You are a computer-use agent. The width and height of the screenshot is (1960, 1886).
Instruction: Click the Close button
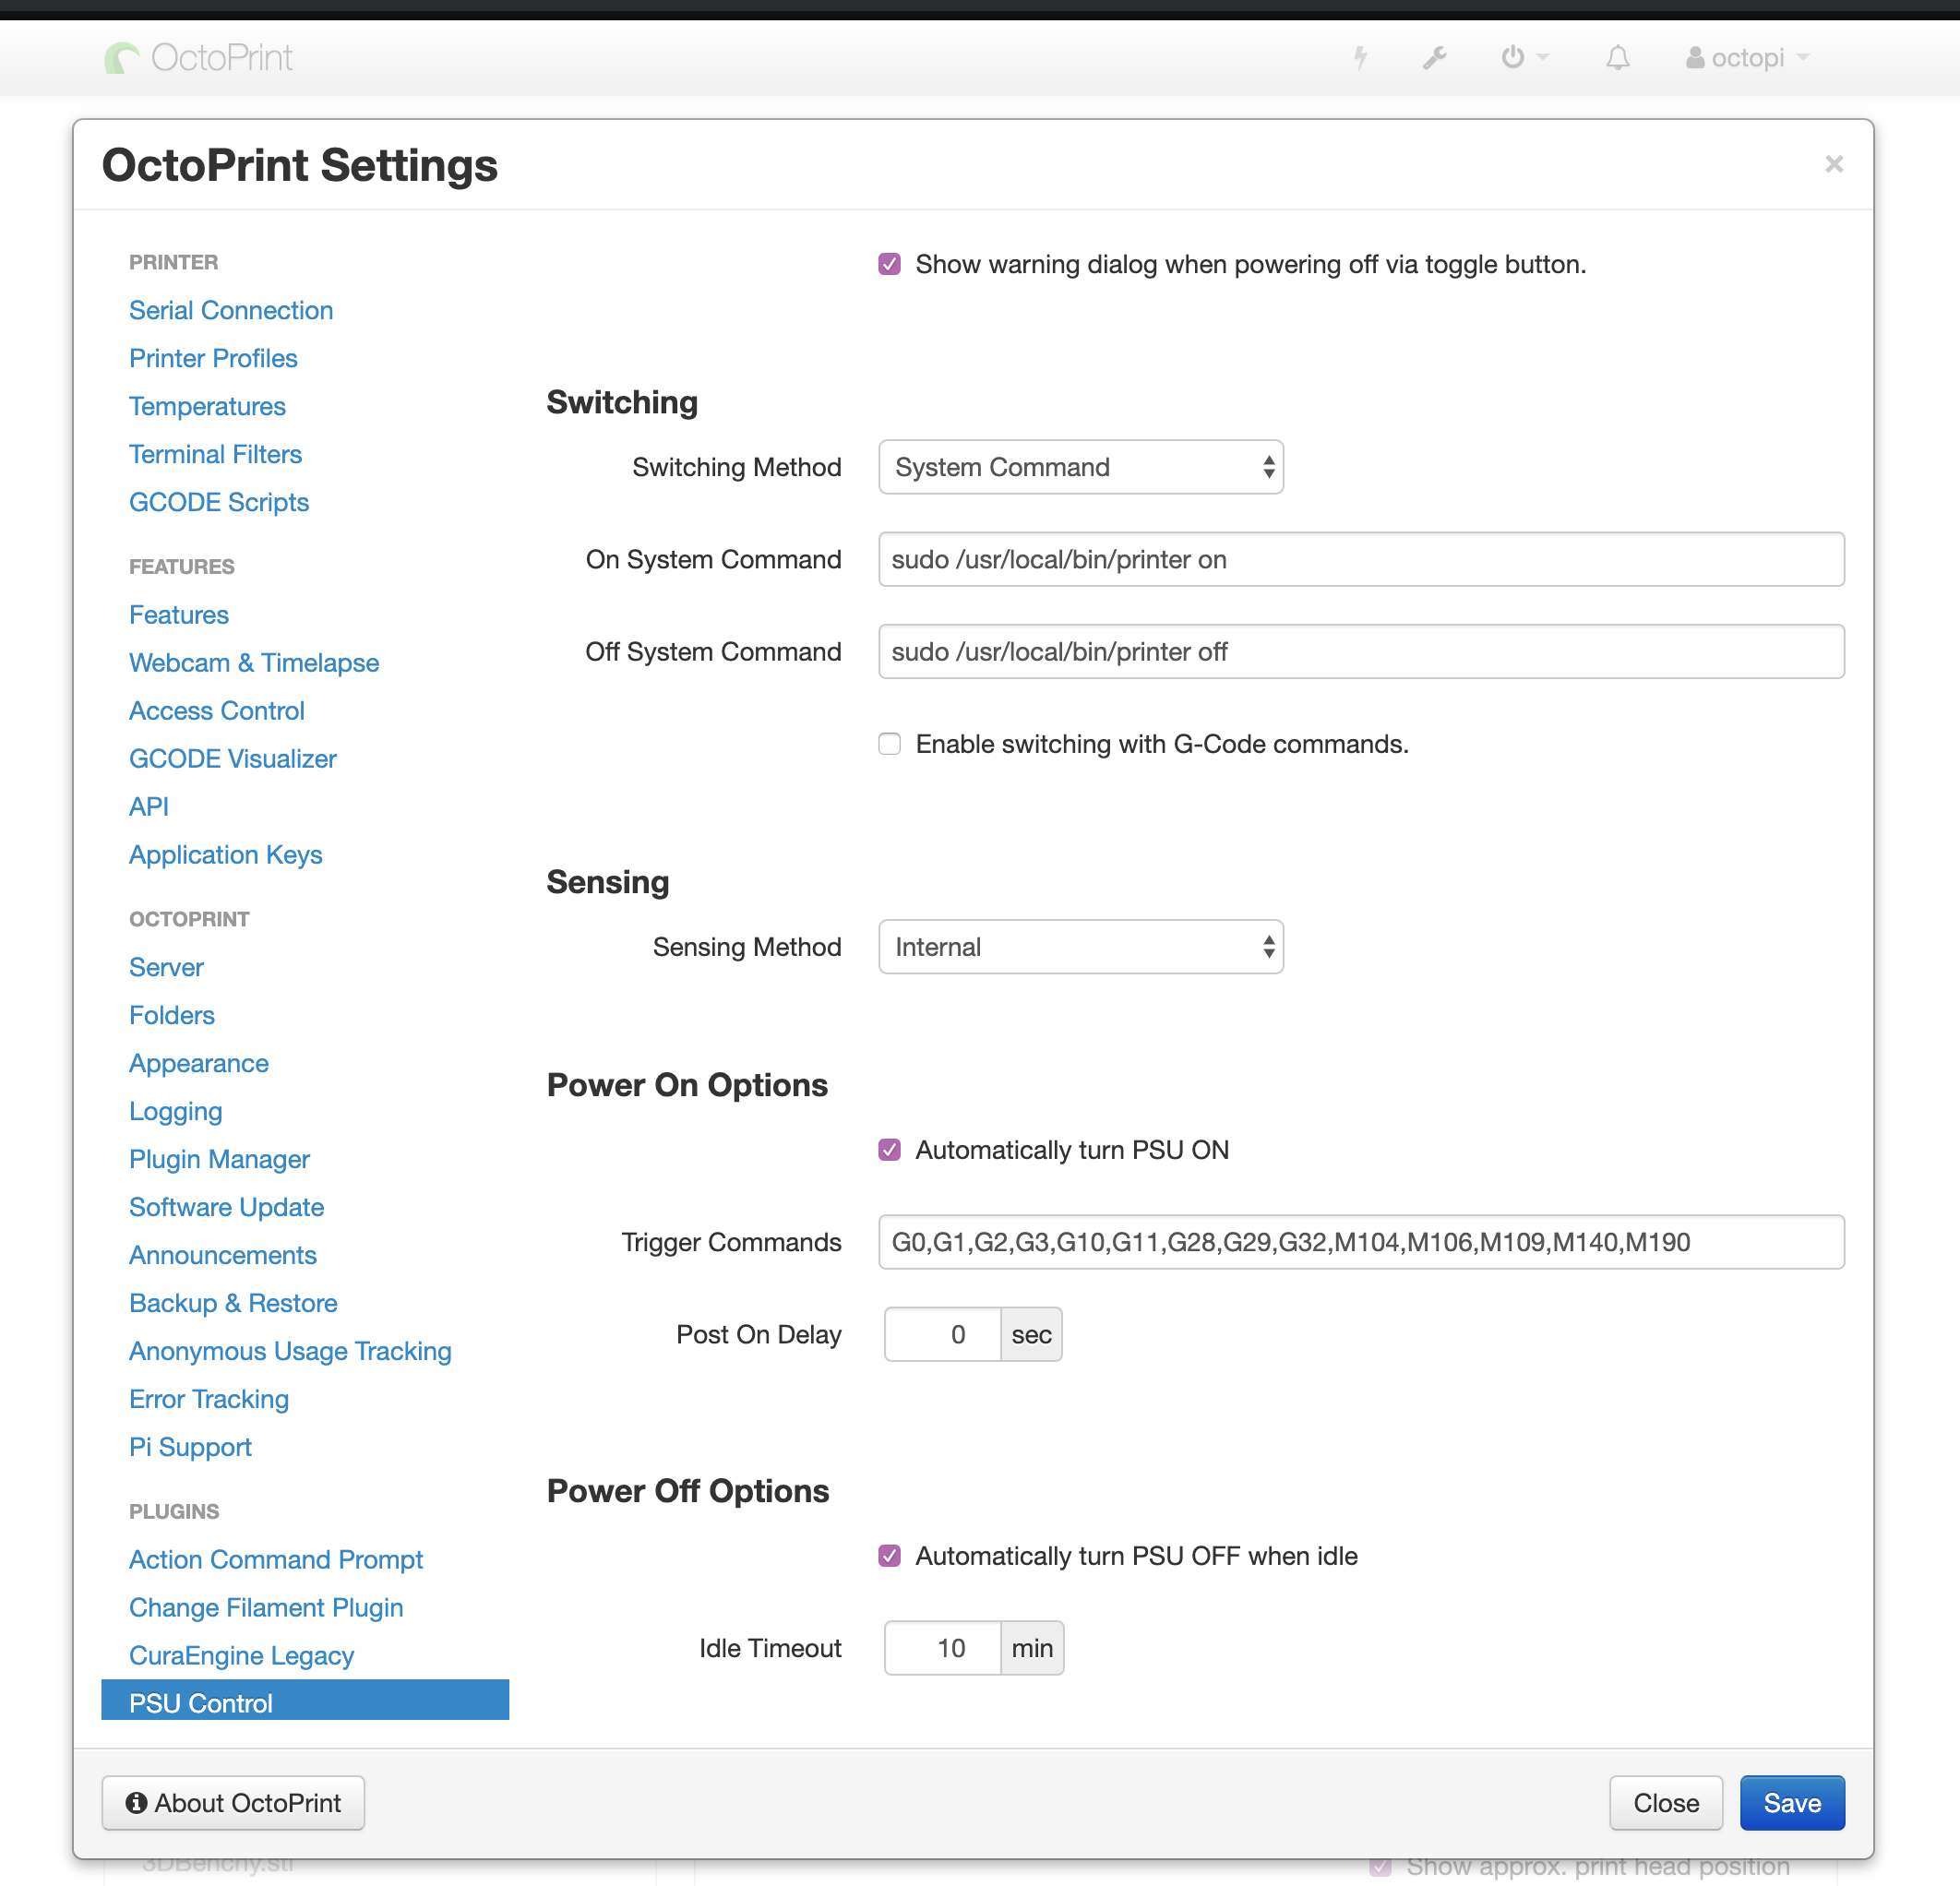coord(1666,1803)
